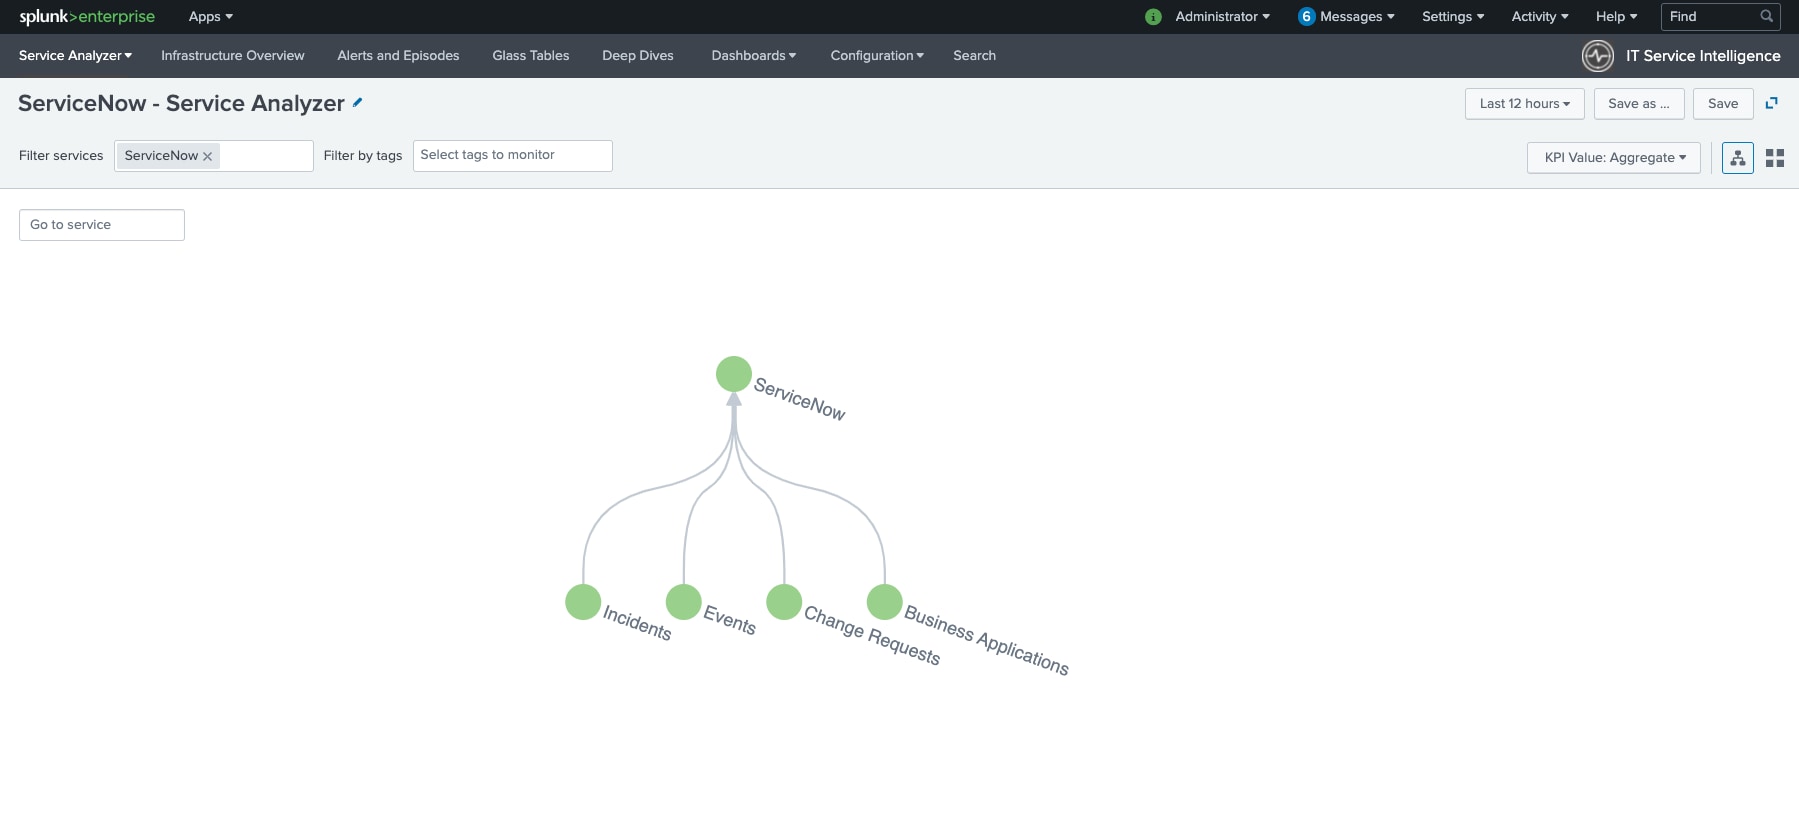Change the Last 12 hours time range

pos(1525,103)
